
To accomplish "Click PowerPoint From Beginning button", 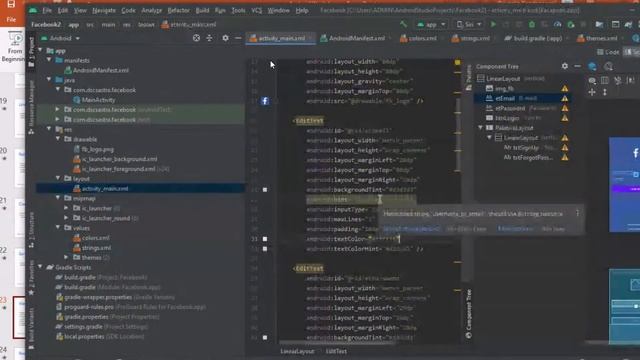I will [x=14, y=47].
